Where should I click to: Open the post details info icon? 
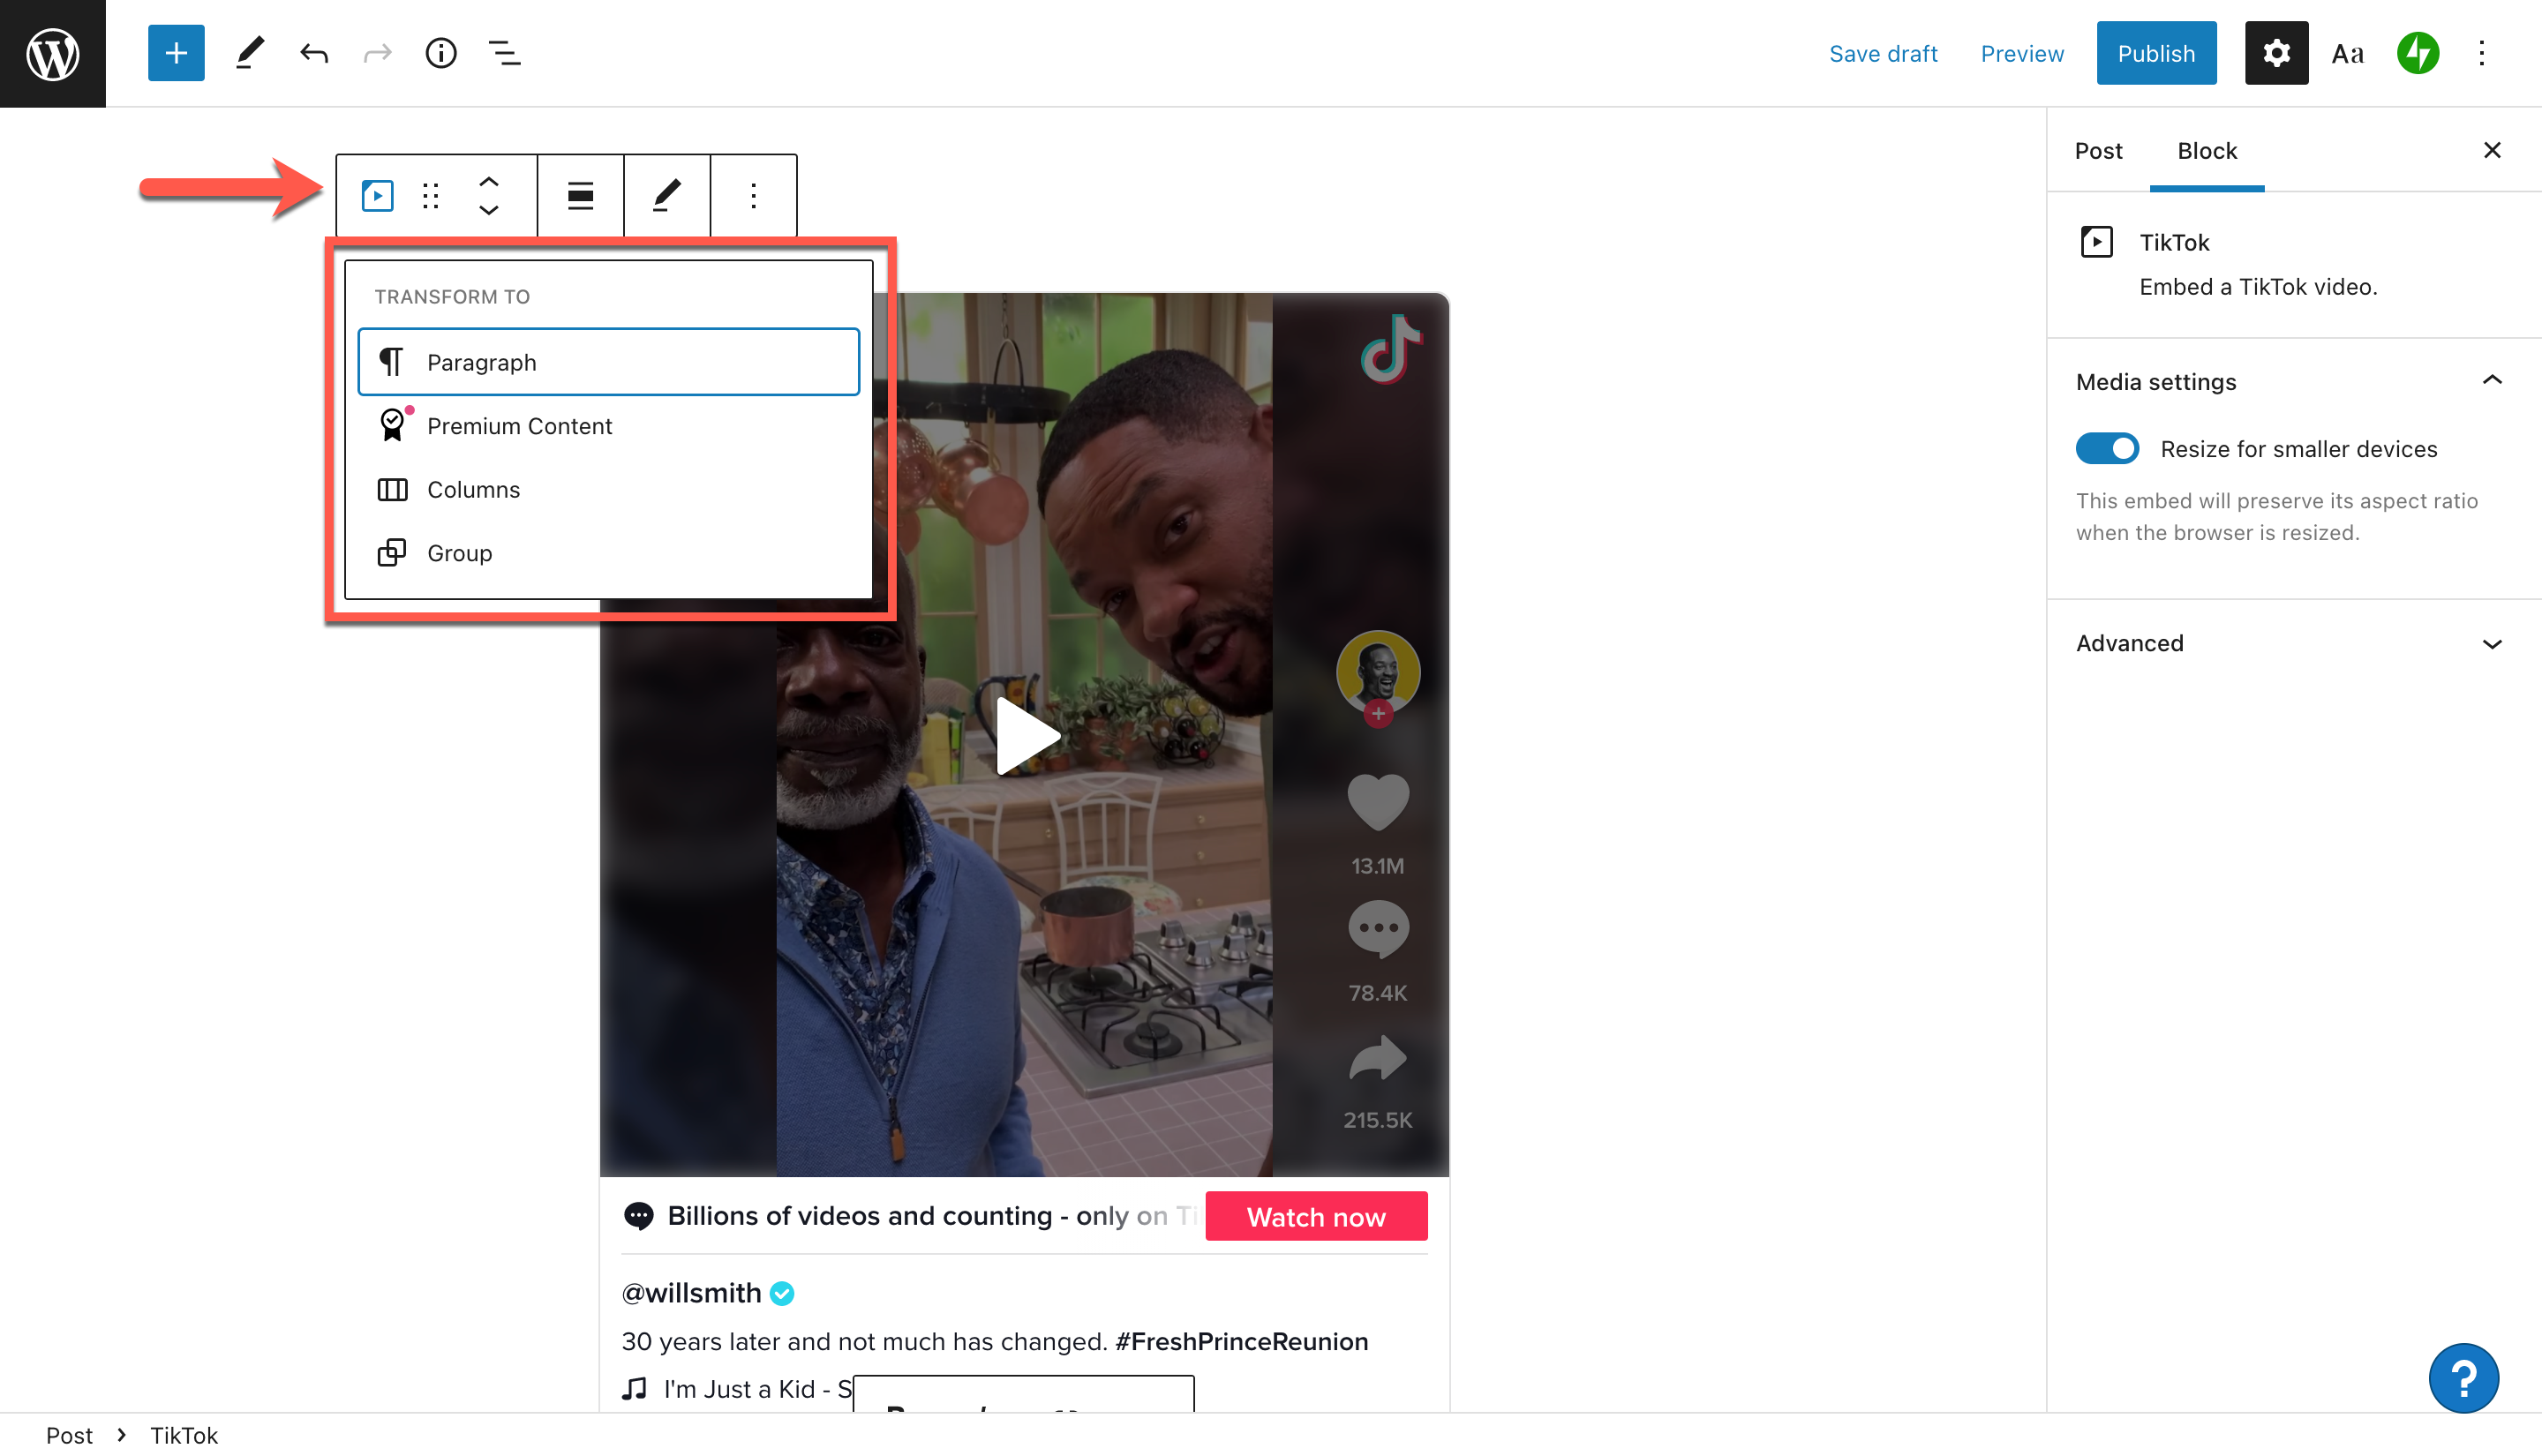[440, 53]
